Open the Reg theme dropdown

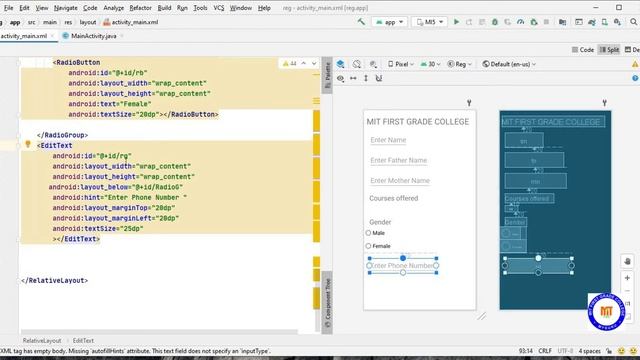coord(460,64)
